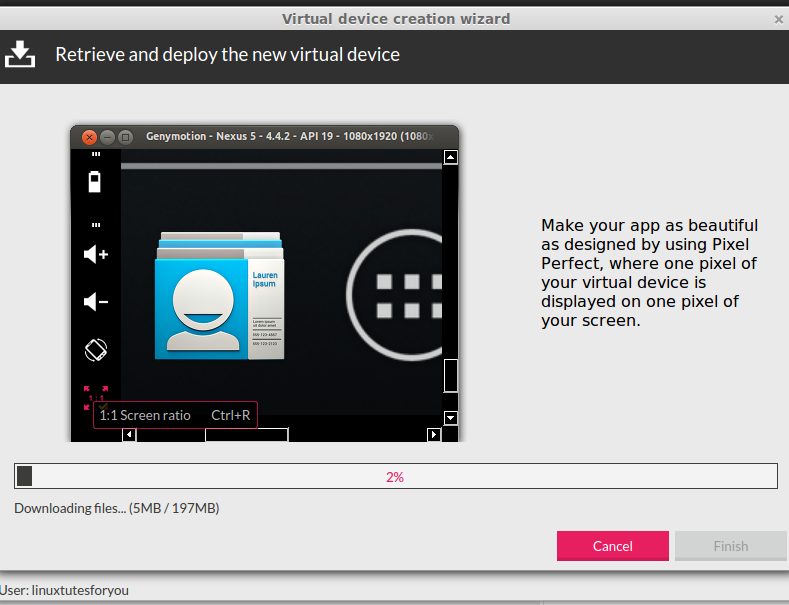Click the 'User: linuxtutesforyou' status bar text
This screenshot has width=789, height=605.
[x=64, y=590]
